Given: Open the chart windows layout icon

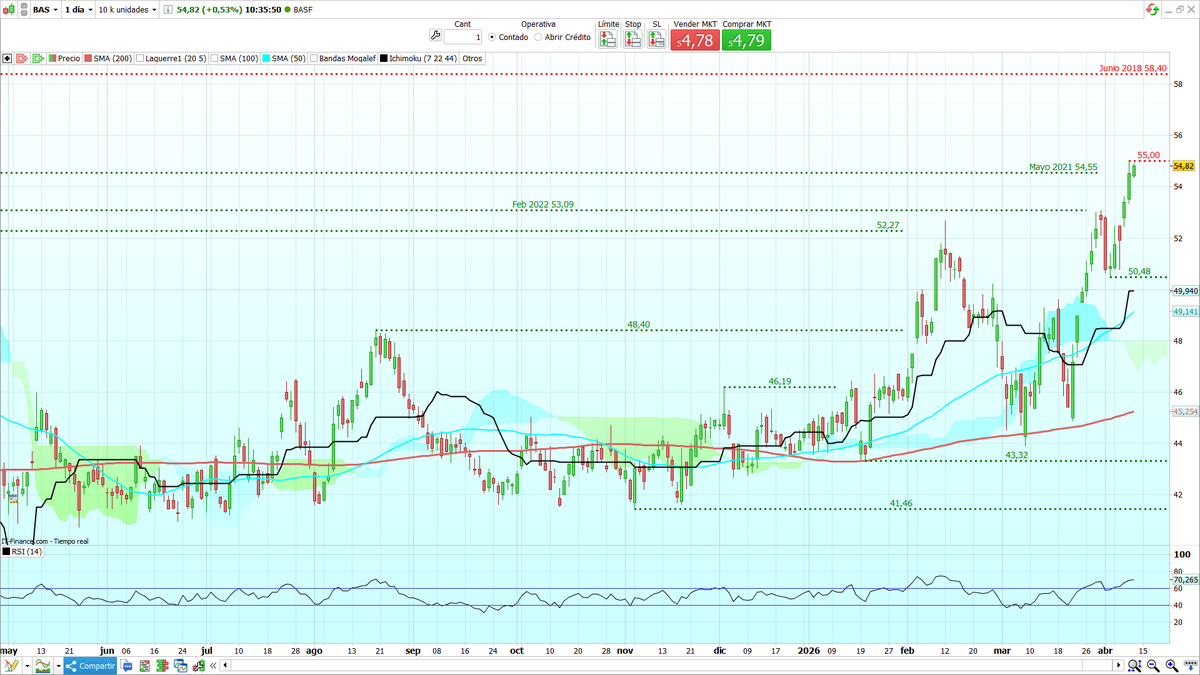Looking at the screenshot, I should point(180,666).
